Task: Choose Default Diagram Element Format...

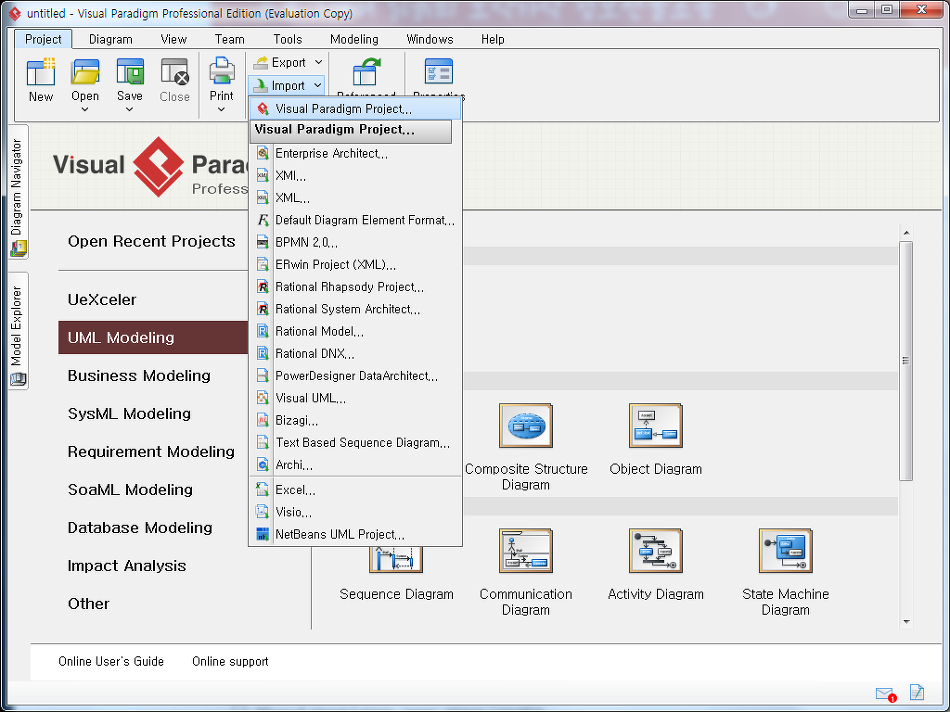Action: point(355,220)
